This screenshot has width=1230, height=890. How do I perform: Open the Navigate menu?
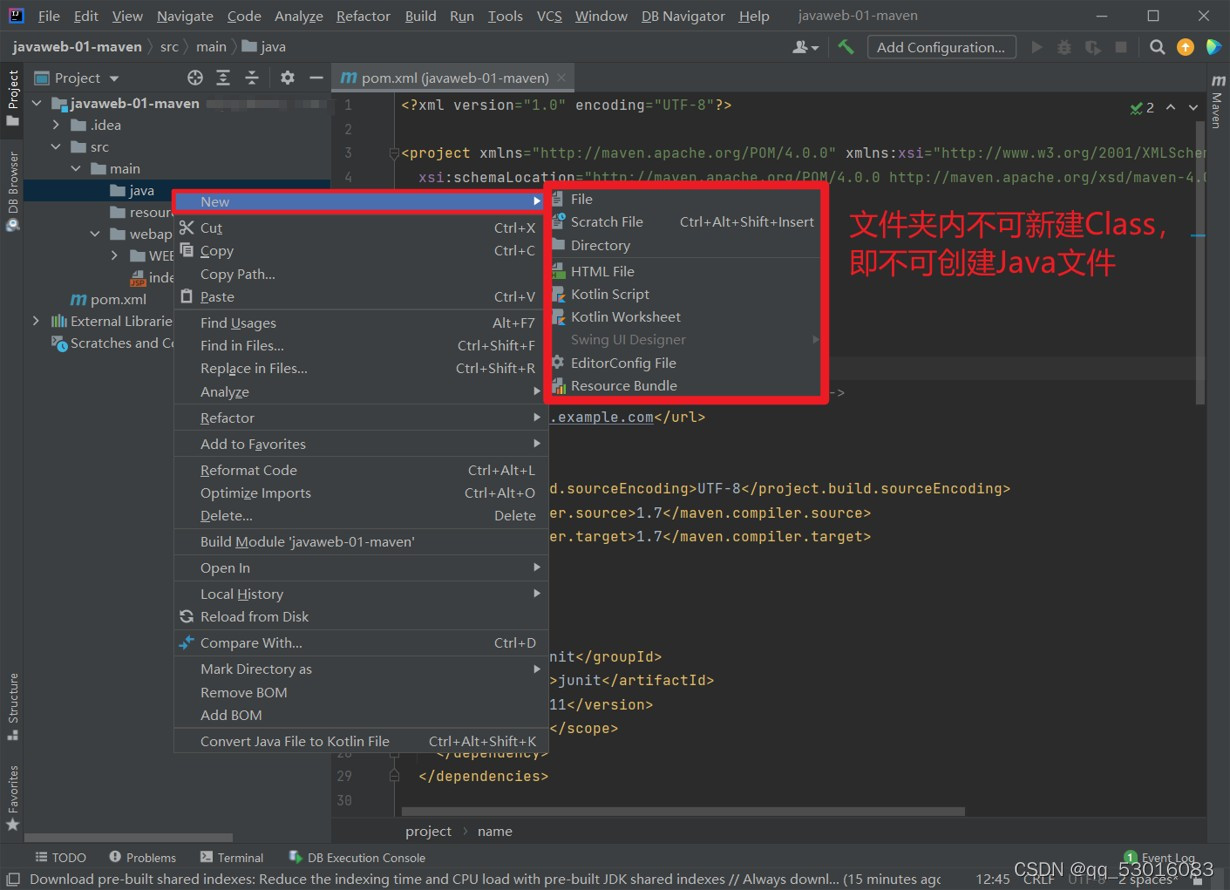pyautogui.click(x=185, y=16)
